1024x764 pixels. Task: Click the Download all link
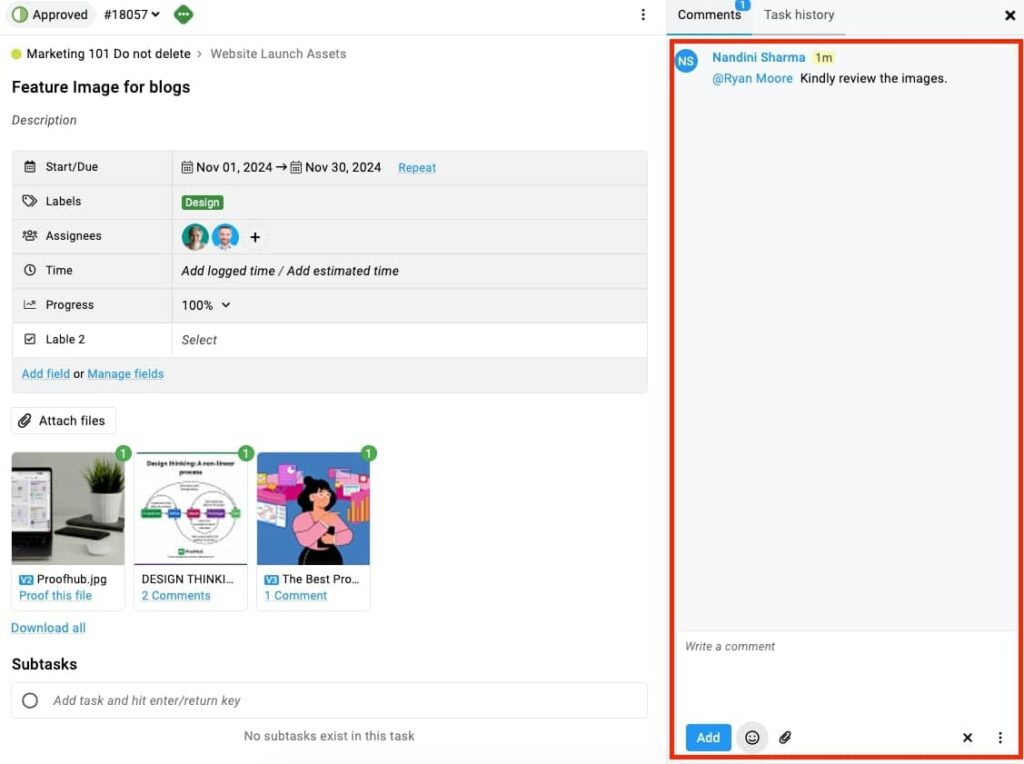[x=48, y=627]
